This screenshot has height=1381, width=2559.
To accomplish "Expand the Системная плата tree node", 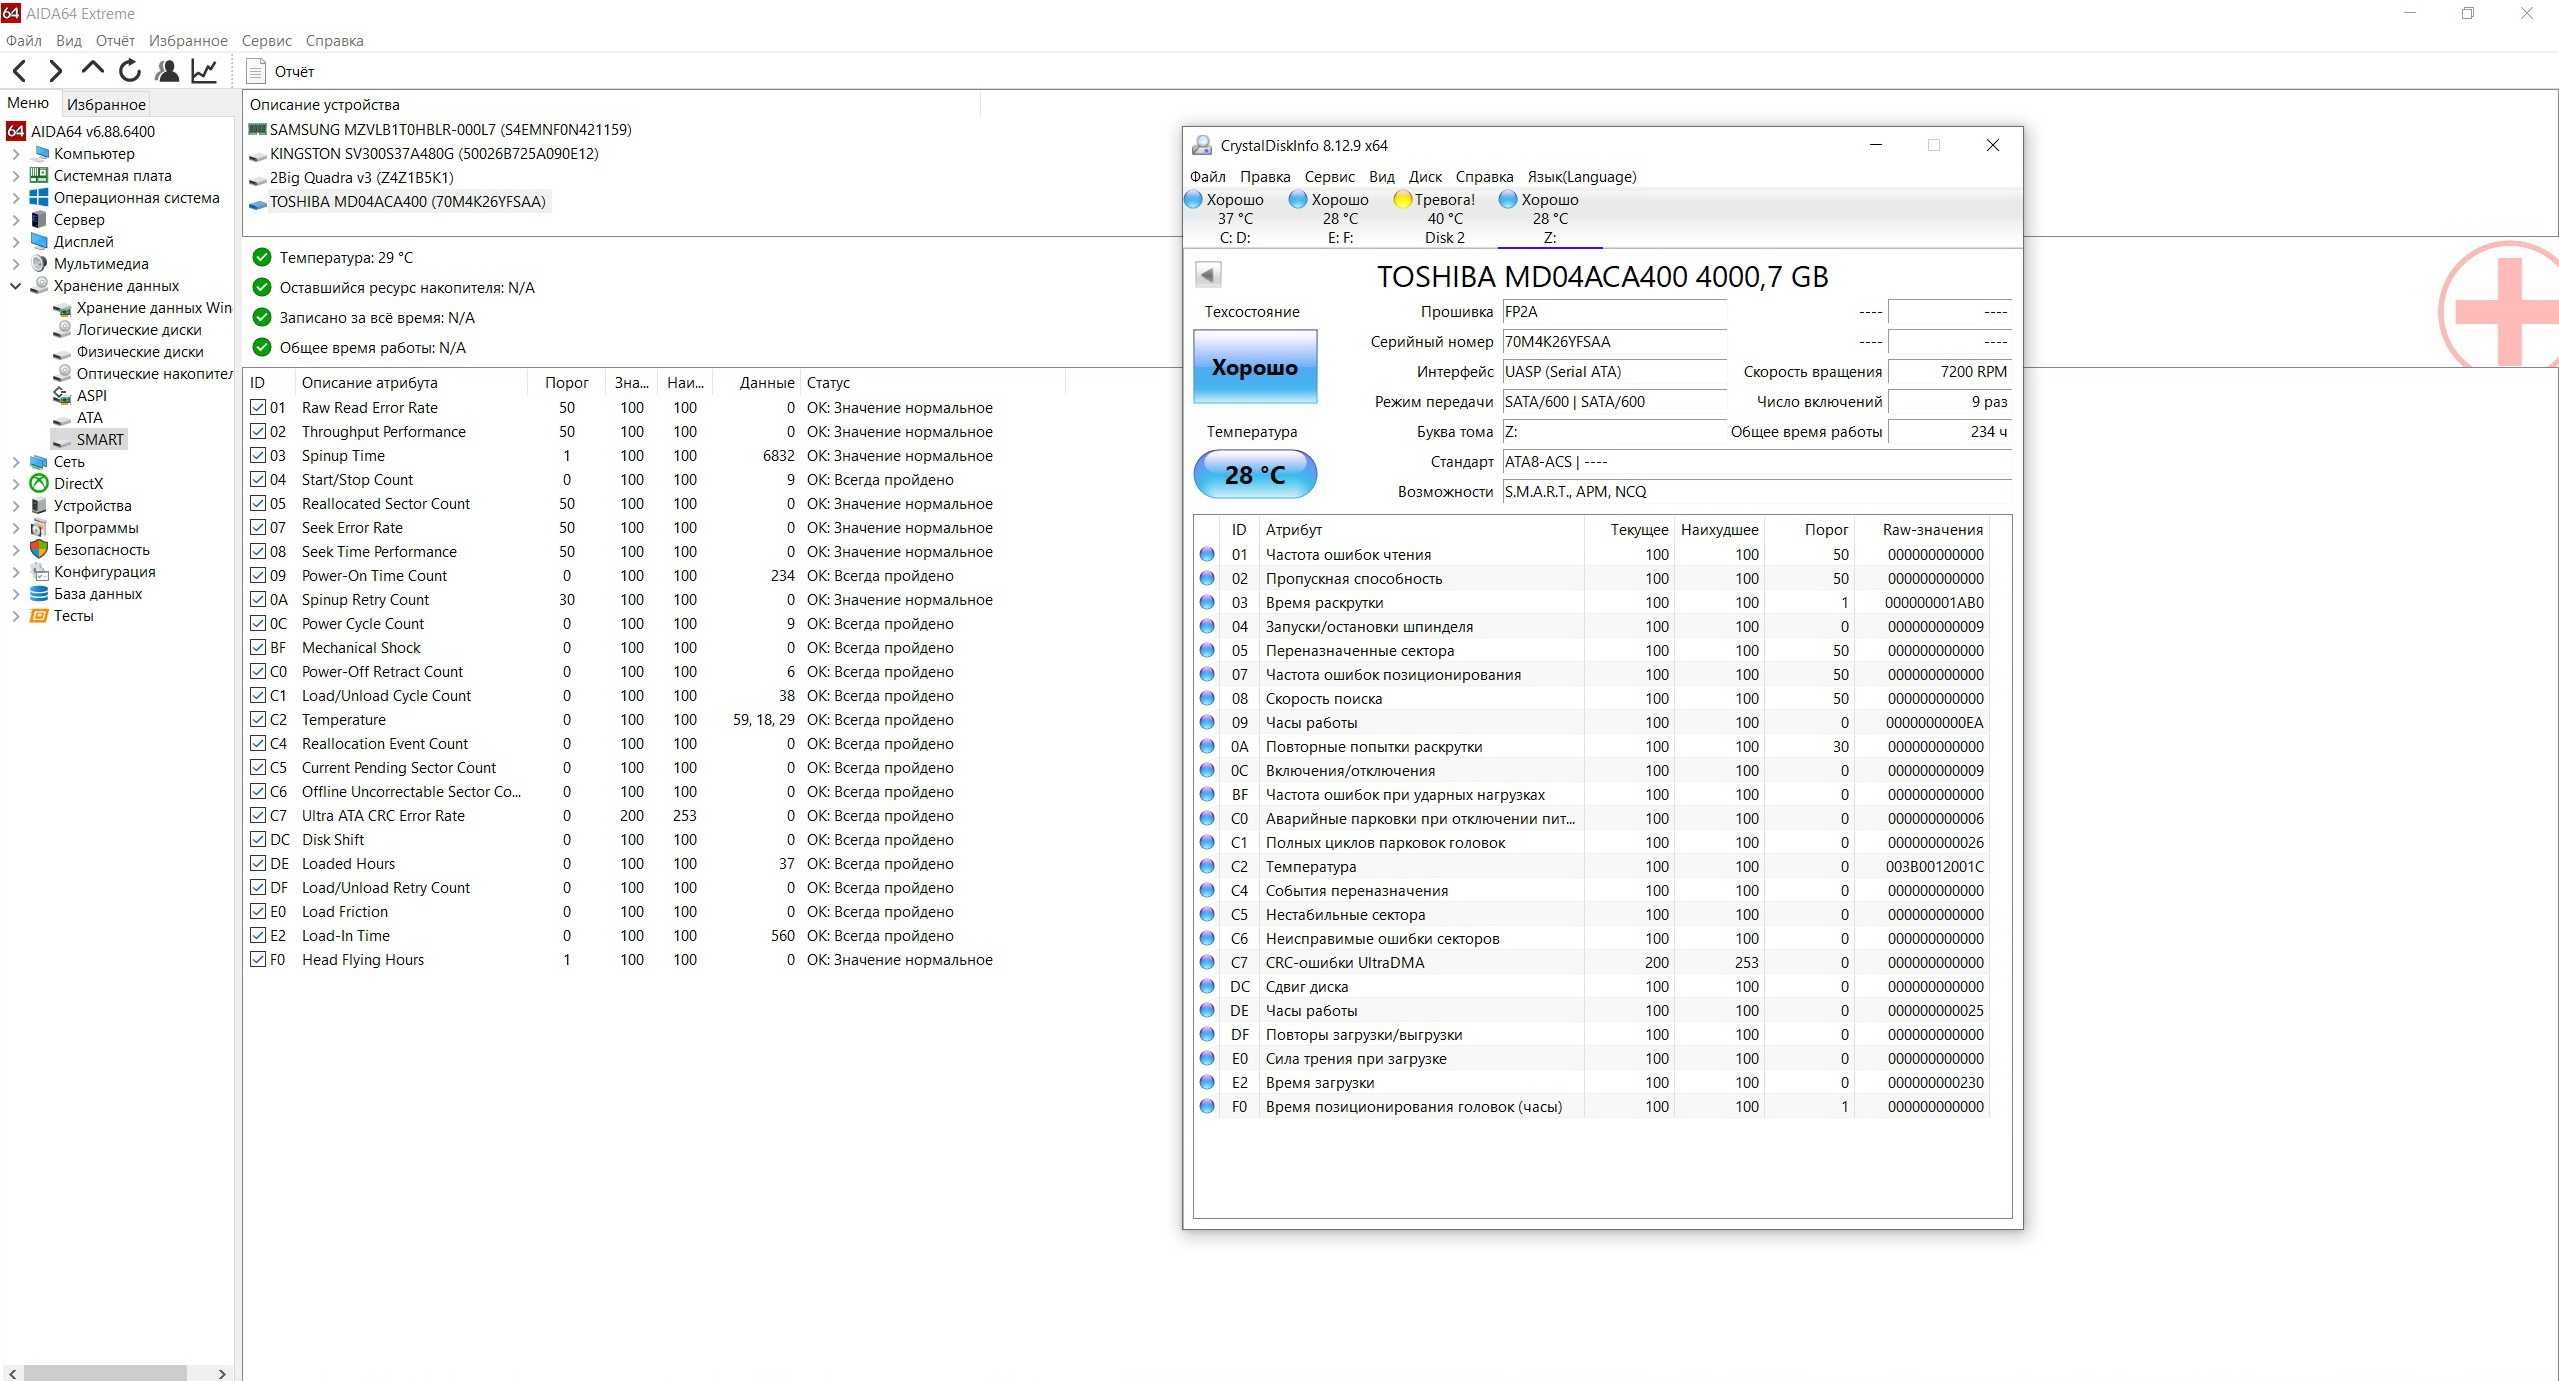I will point(15,176).
